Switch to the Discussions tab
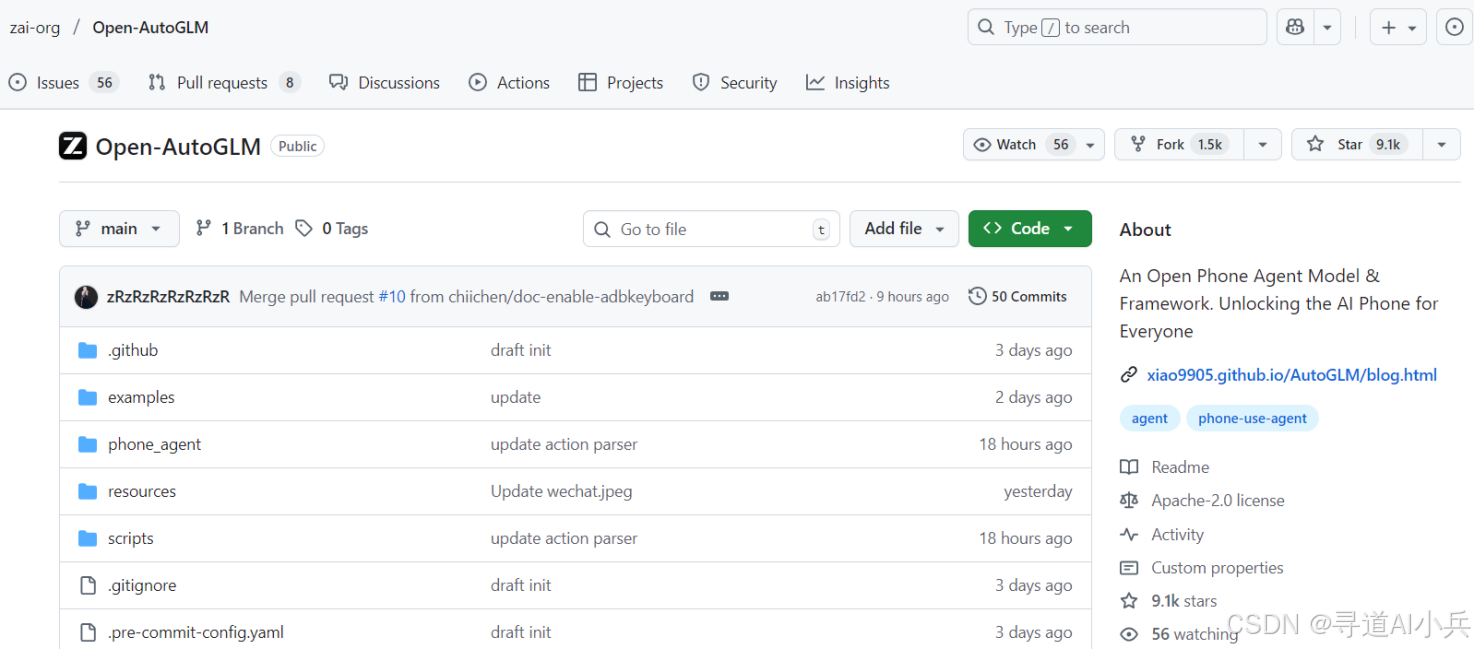Viewport: 1475px width, 650px height. pos(385,83)
